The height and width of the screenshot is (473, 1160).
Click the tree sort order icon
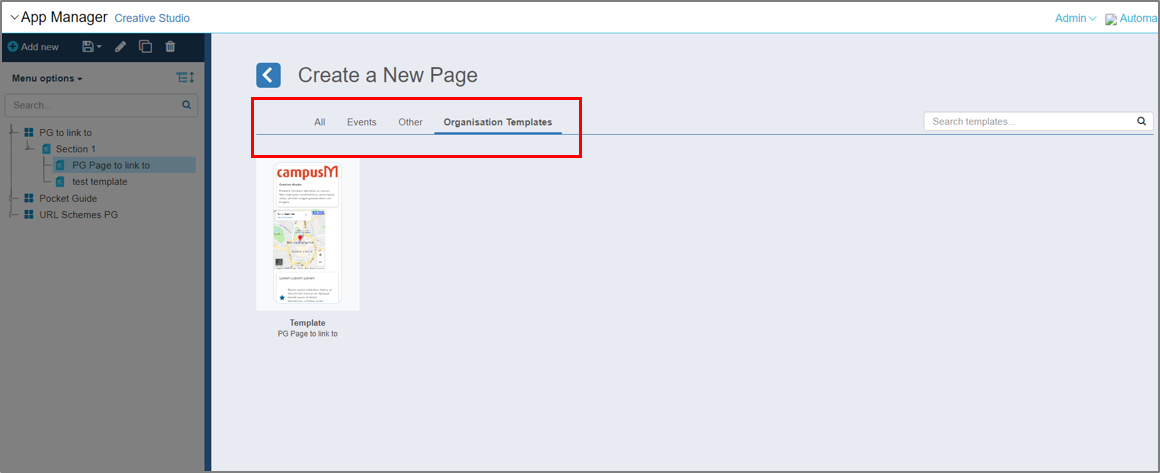click(x=185, y=78)
